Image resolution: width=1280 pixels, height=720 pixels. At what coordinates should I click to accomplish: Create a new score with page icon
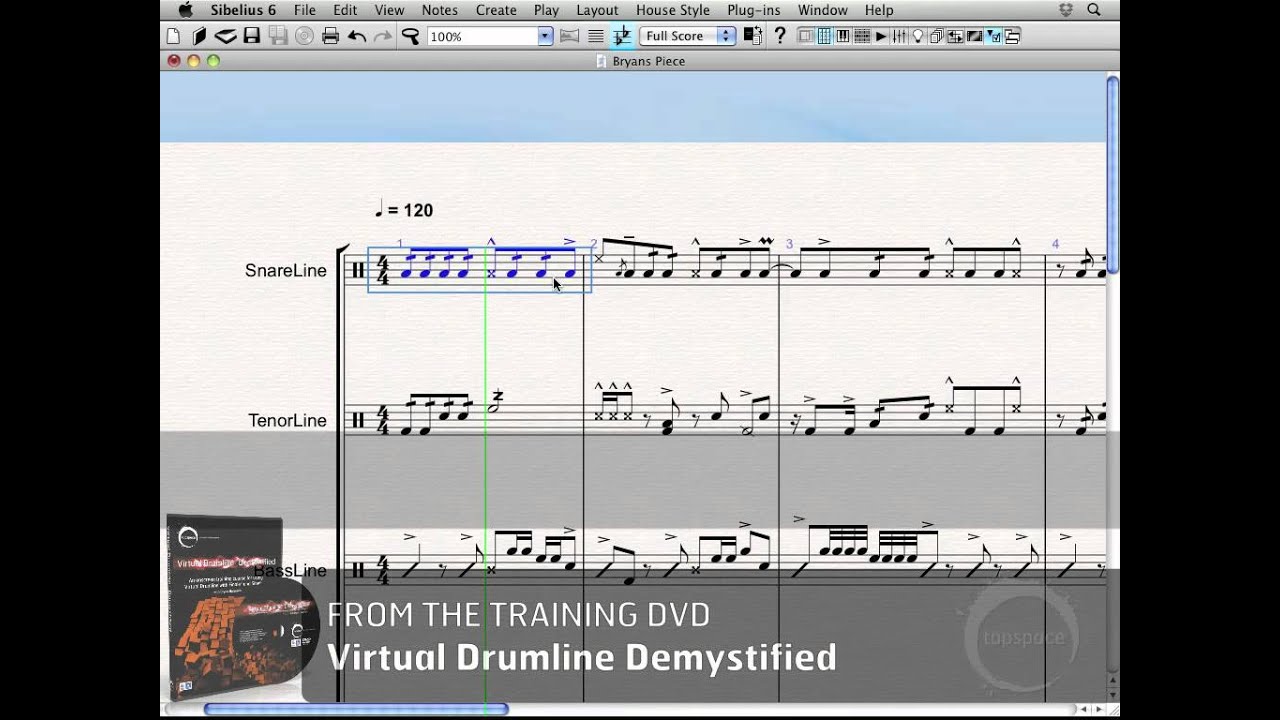click(x=173, y=36)
